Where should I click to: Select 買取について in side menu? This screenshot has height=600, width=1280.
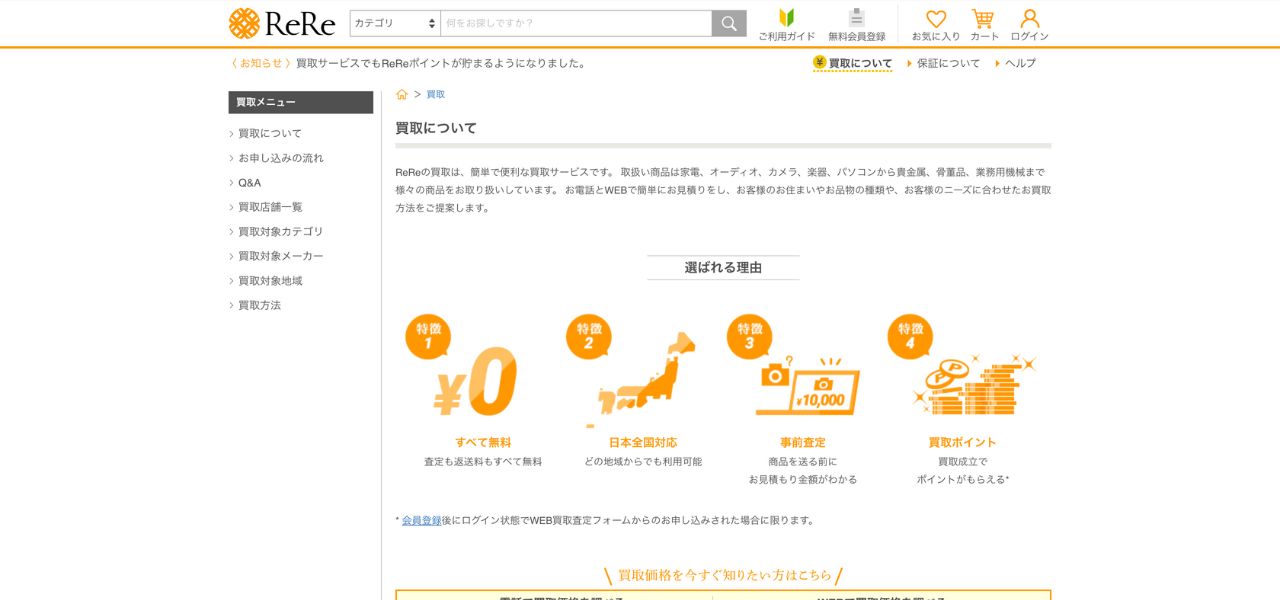point(270,133)
